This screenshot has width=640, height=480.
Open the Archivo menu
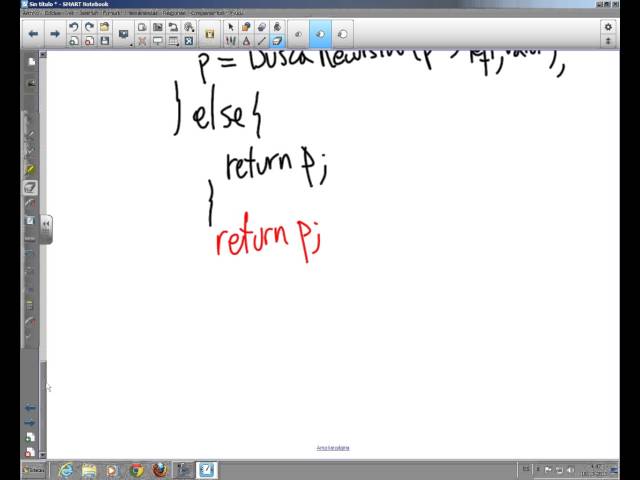click(x=31, y=12)
